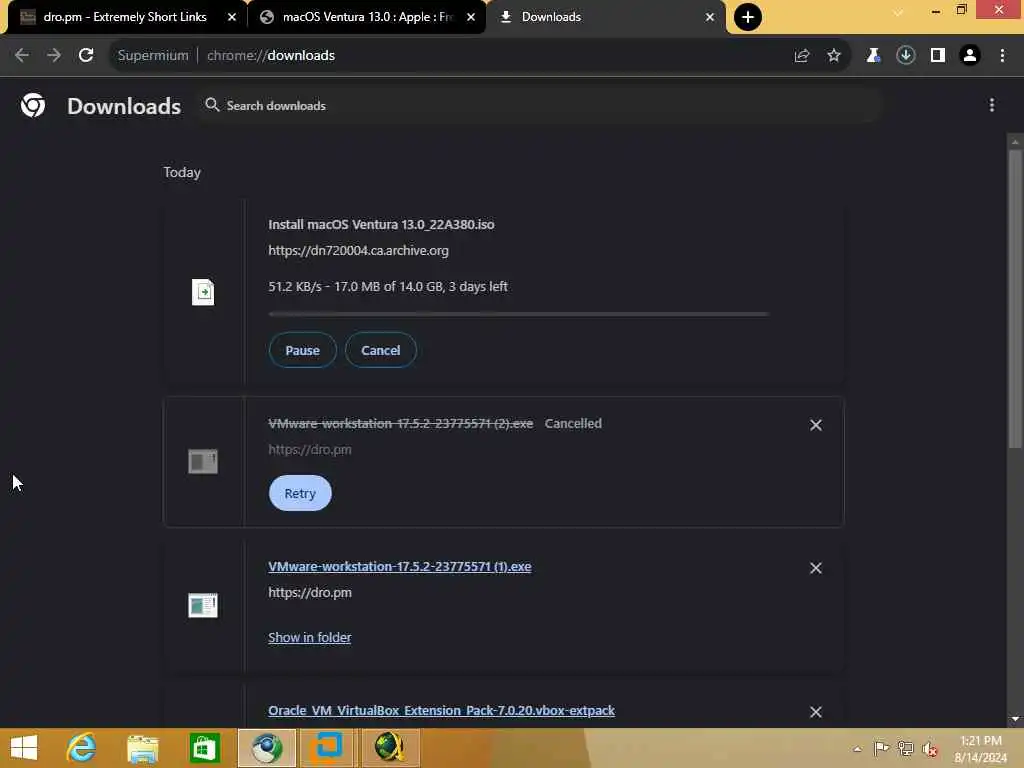Viewport: 1024px width, 768px height.
Task: Pause the macOS Ventura ISO download
Action: (x=302, y=350)
